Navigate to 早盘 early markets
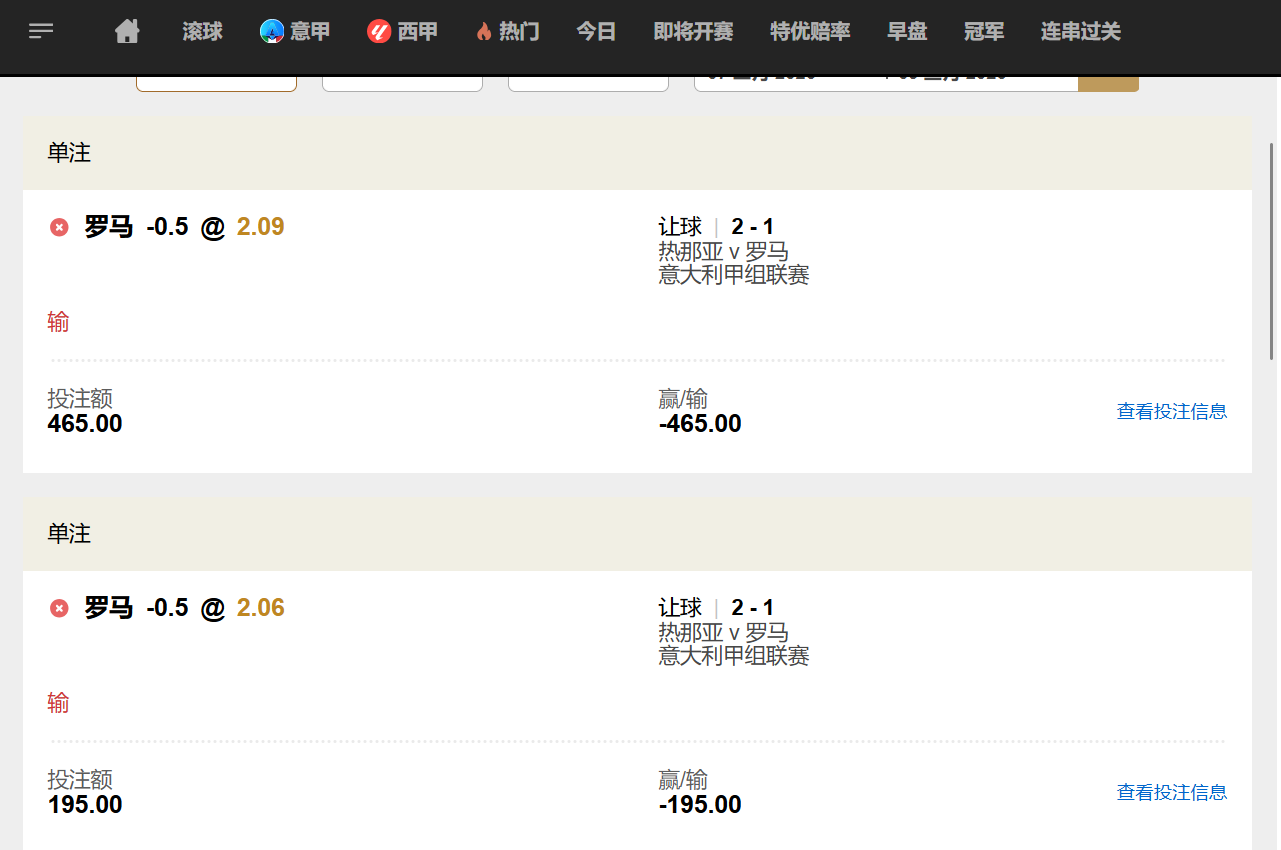Image resolution: width=1281 pixels, height=850 pixels. click(906, 31)
